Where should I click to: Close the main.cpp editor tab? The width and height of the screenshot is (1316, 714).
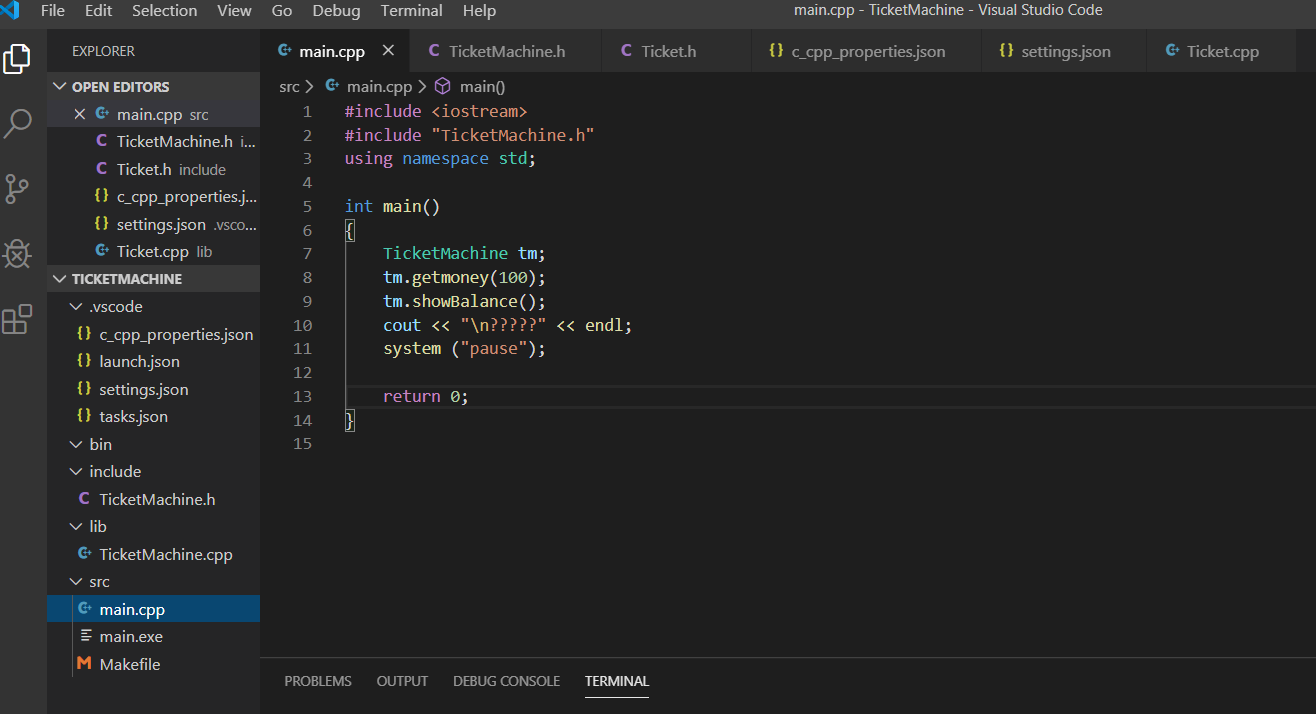[388, 51]
